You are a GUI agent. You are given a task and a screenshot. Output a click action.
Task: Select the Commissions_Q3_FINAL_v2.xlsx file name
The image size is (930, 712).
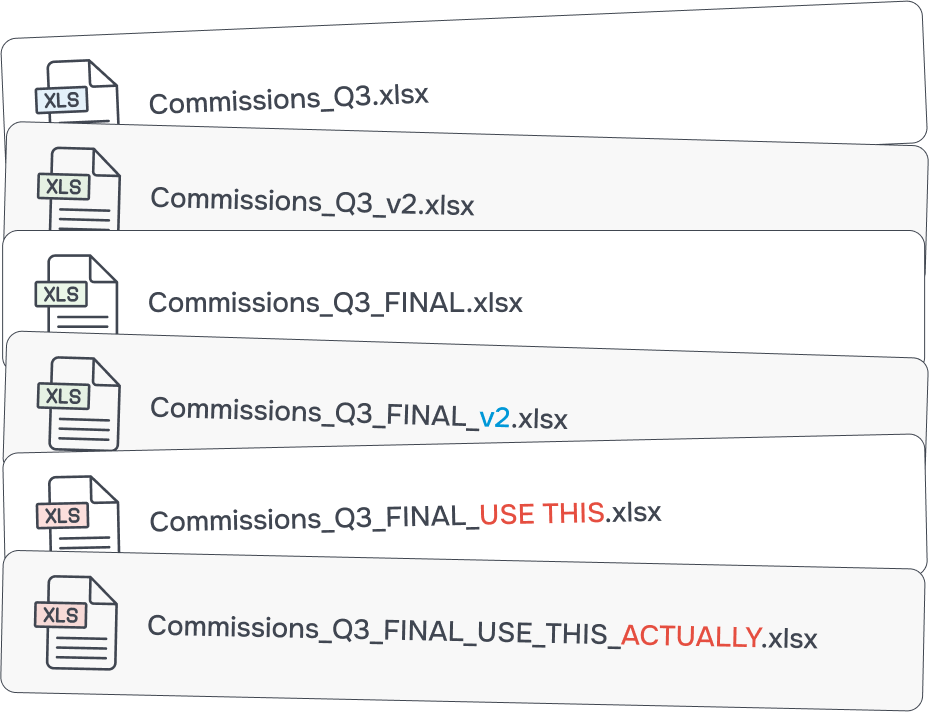pyautogui.click(x=359, y=414)
